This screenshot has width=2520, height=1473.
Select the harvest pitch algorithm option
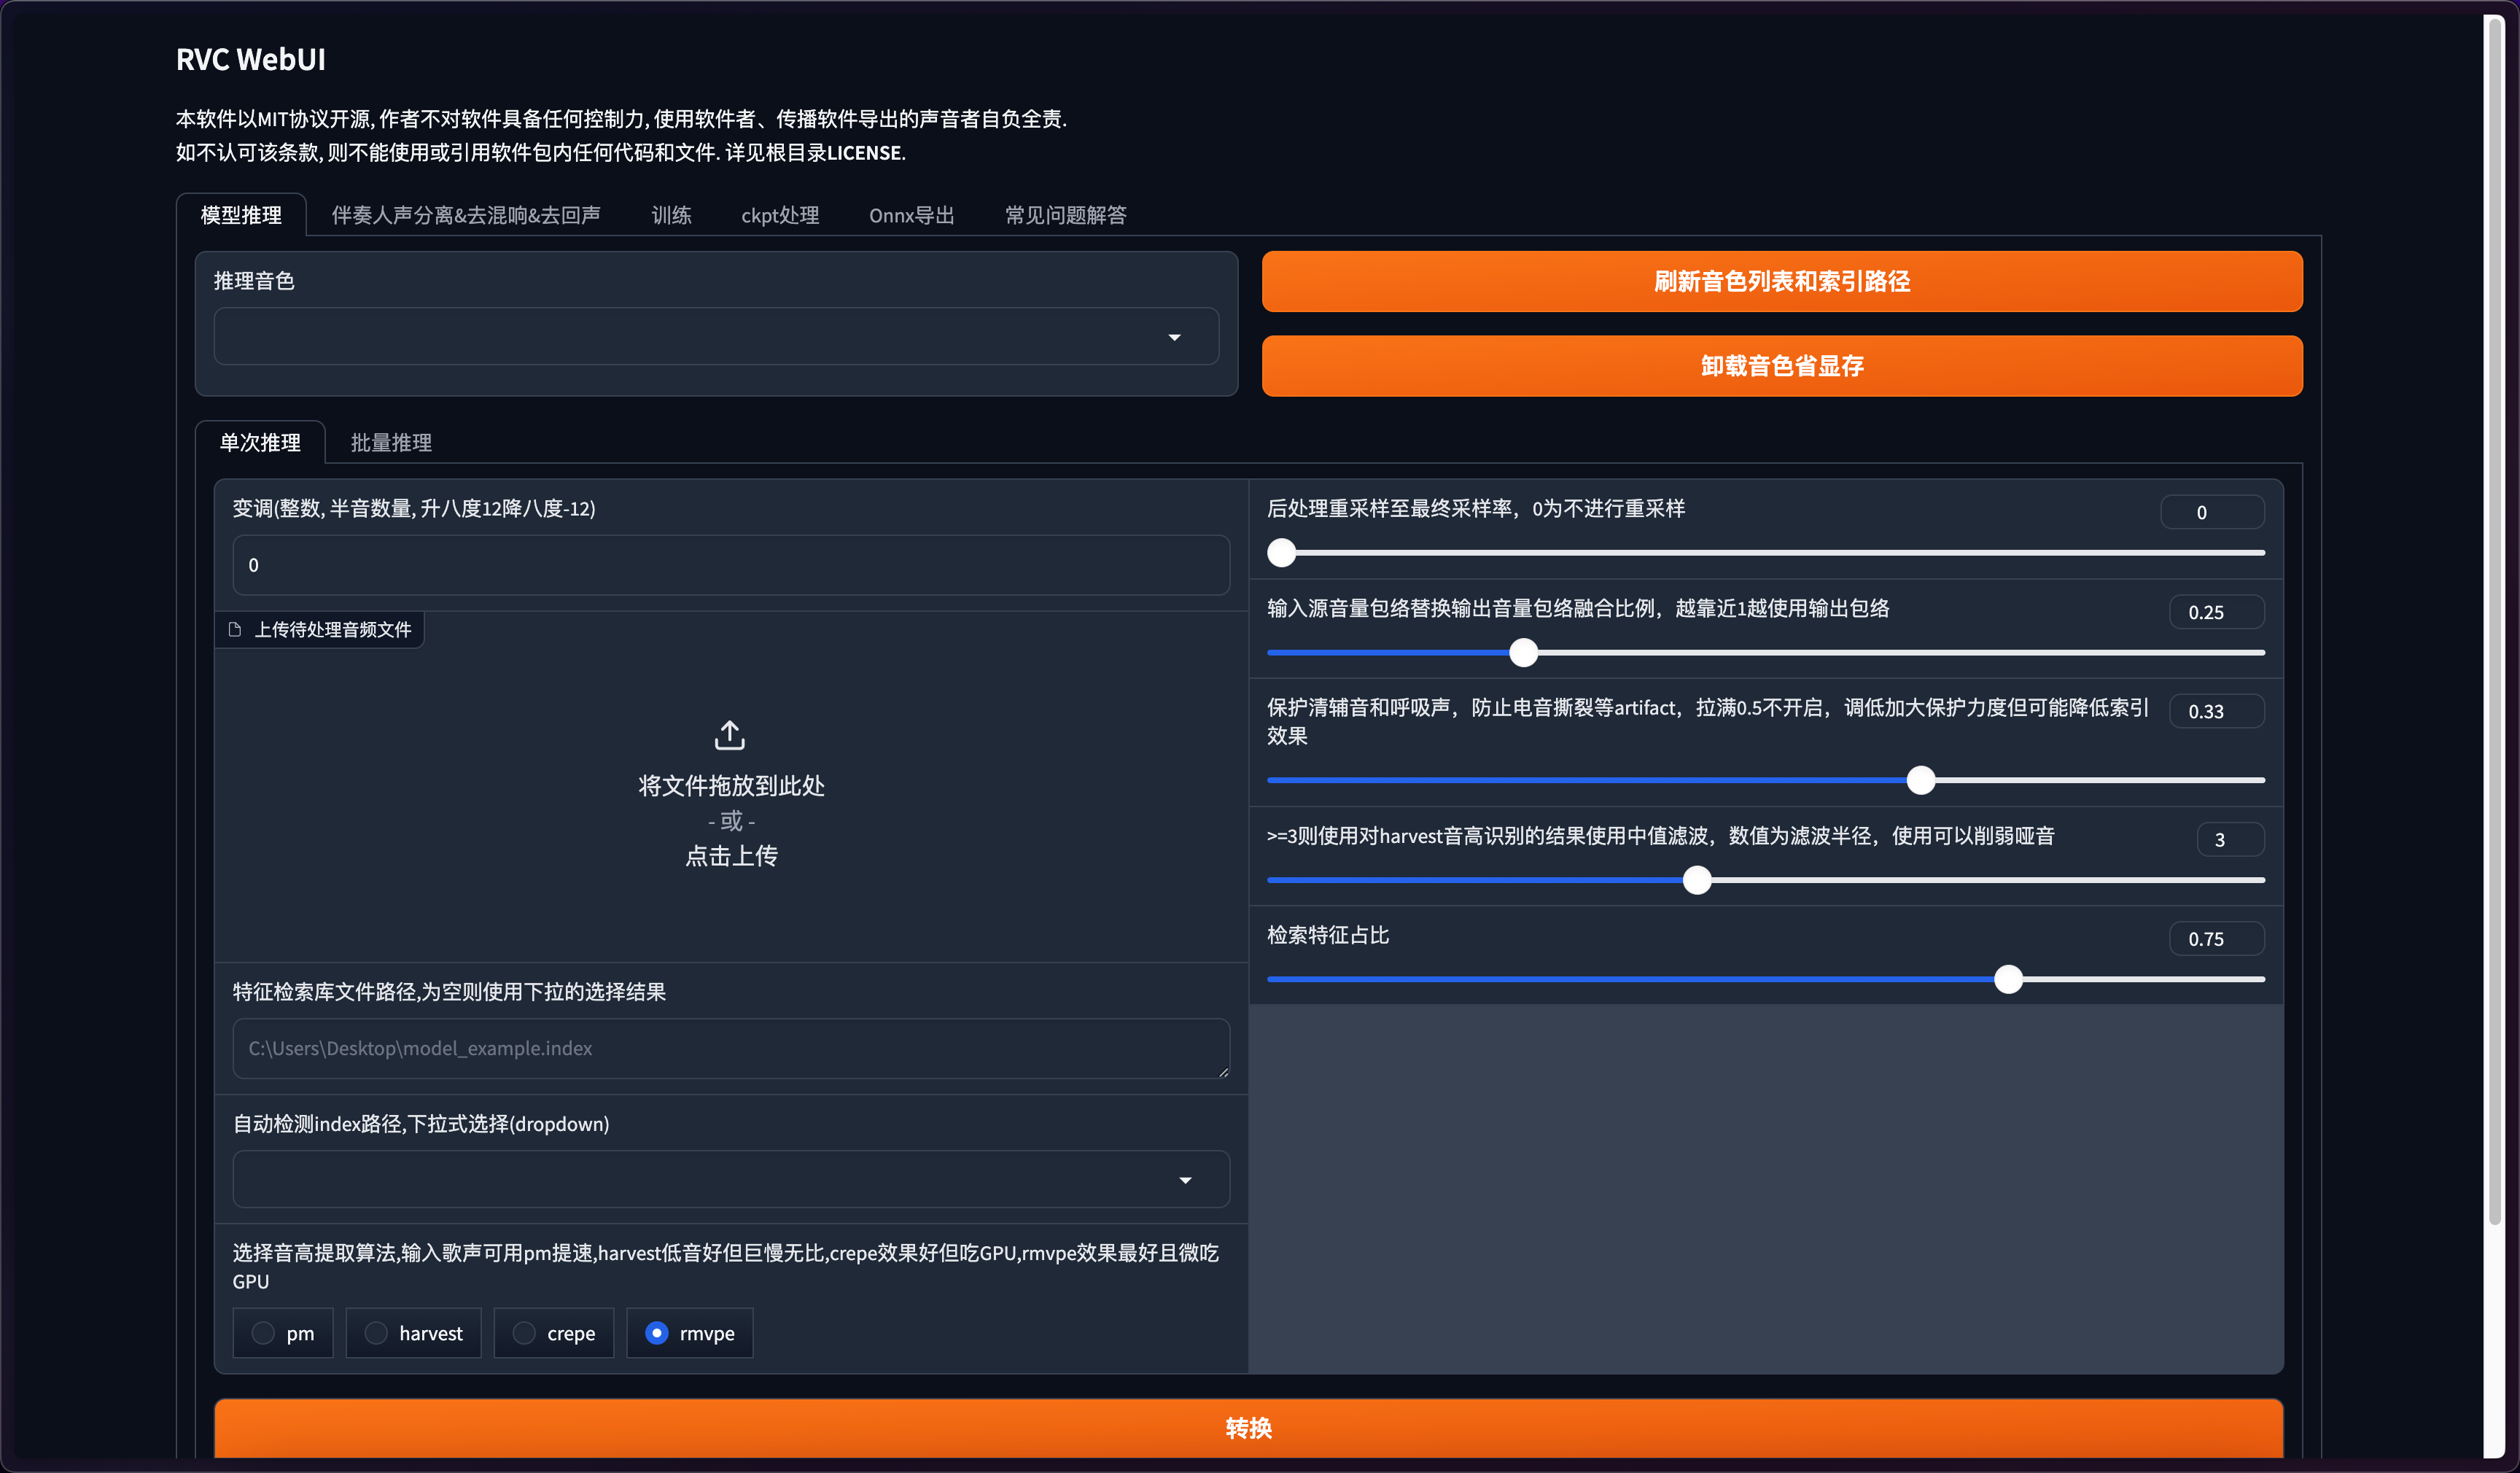pos(376,1333)
